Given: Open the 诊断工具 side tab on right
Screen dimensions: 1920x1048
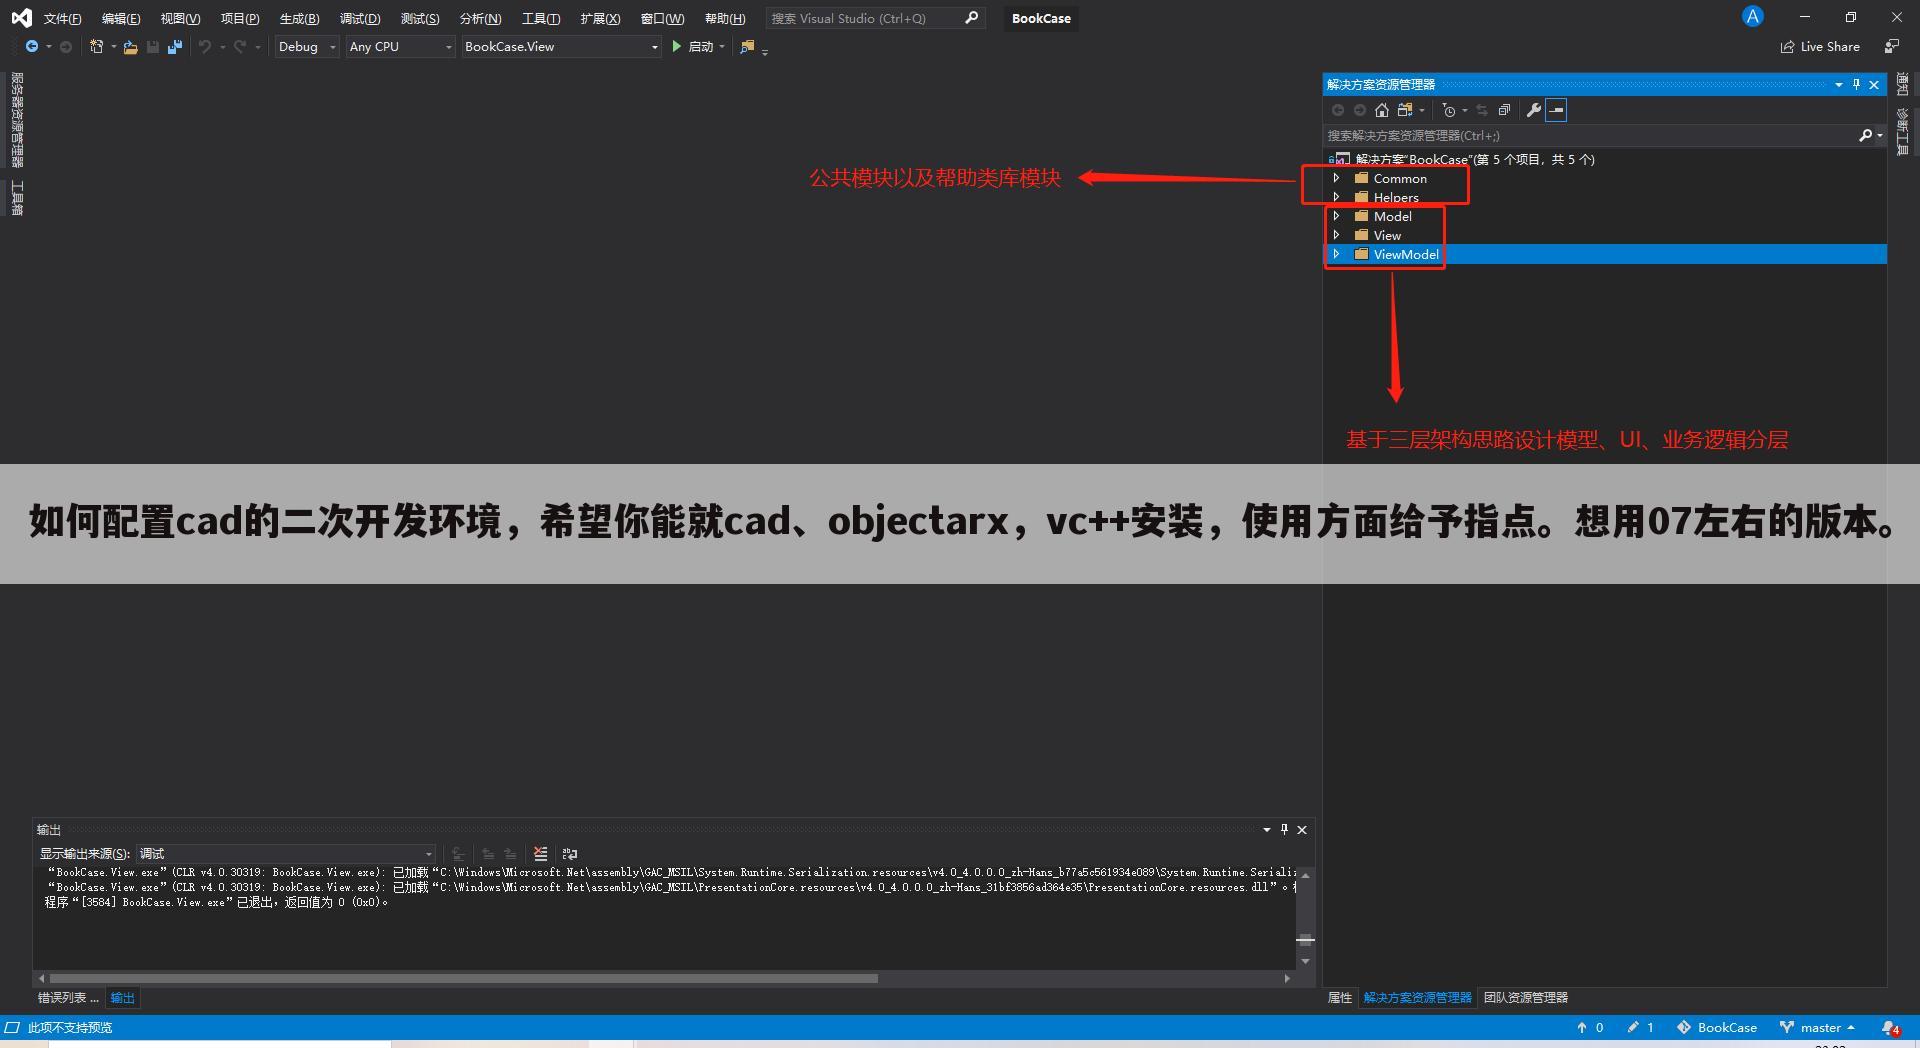Looking at the screenshot, I should click(x=1902, y=132).
